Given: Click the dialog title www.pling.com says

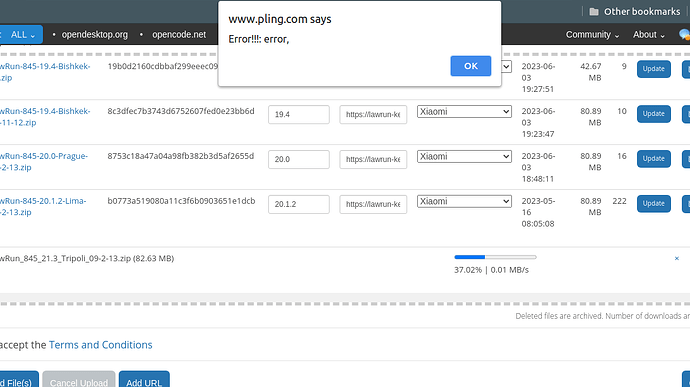Looking at the screenshot, I should coord(280,19).
